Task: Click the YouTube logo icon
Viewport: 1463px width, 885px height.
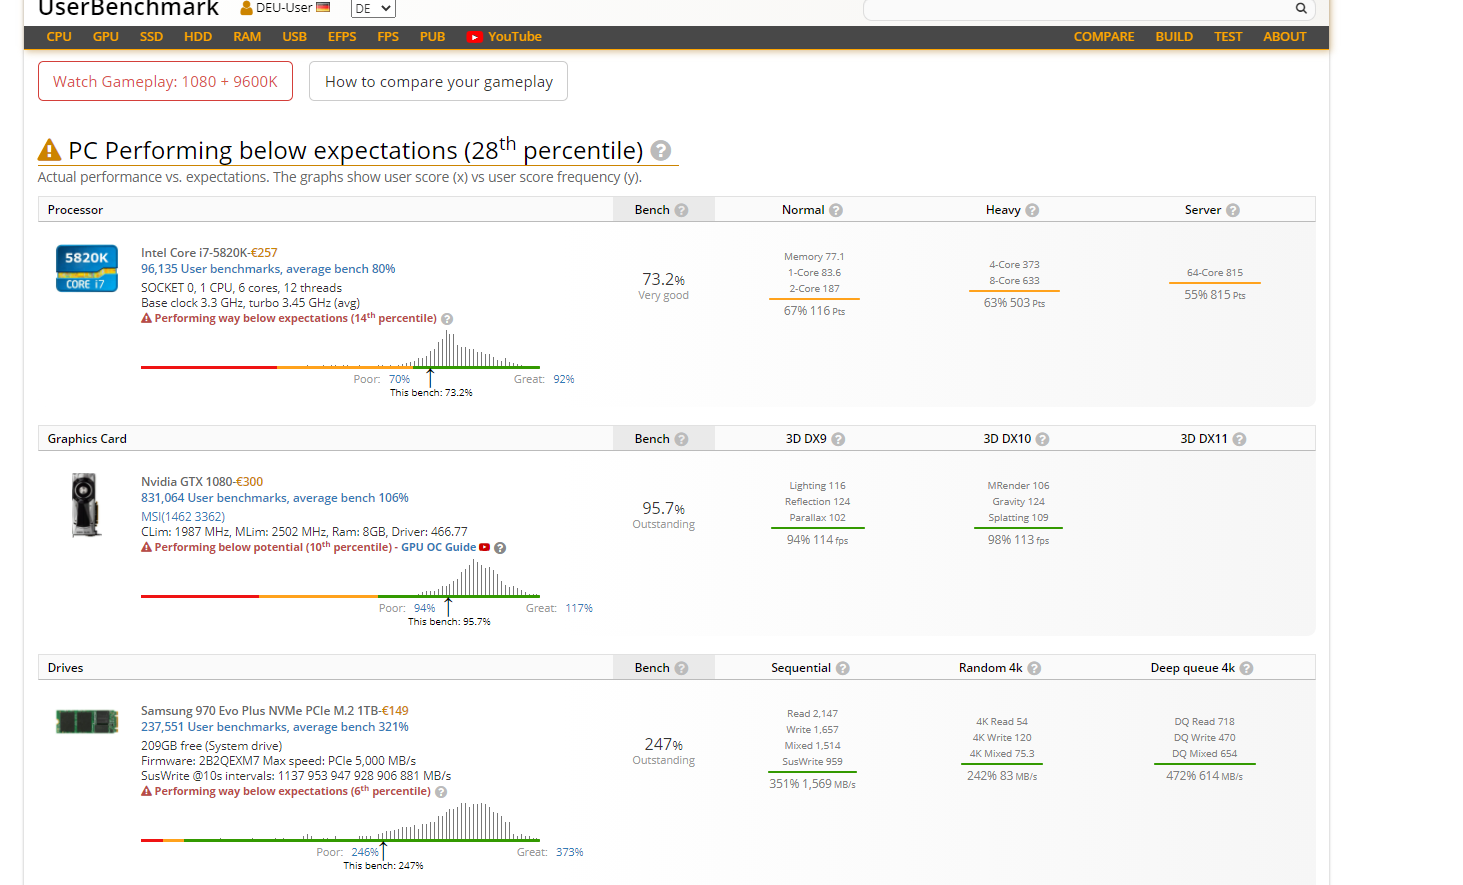Action: pyautogui.click(x=475, y=37)
